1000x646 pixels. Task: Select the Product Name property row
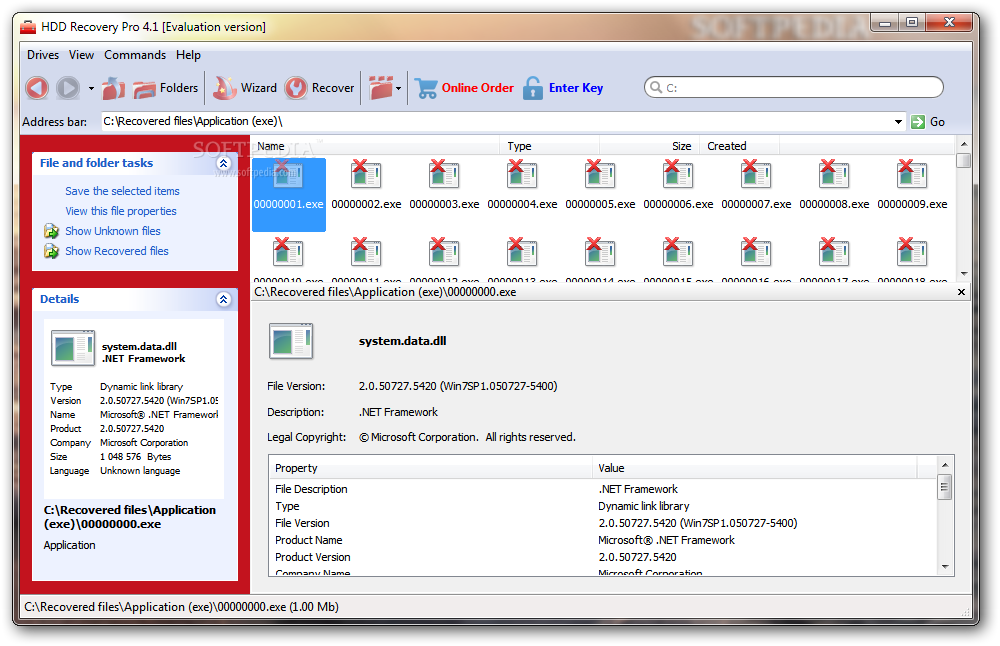603,540
